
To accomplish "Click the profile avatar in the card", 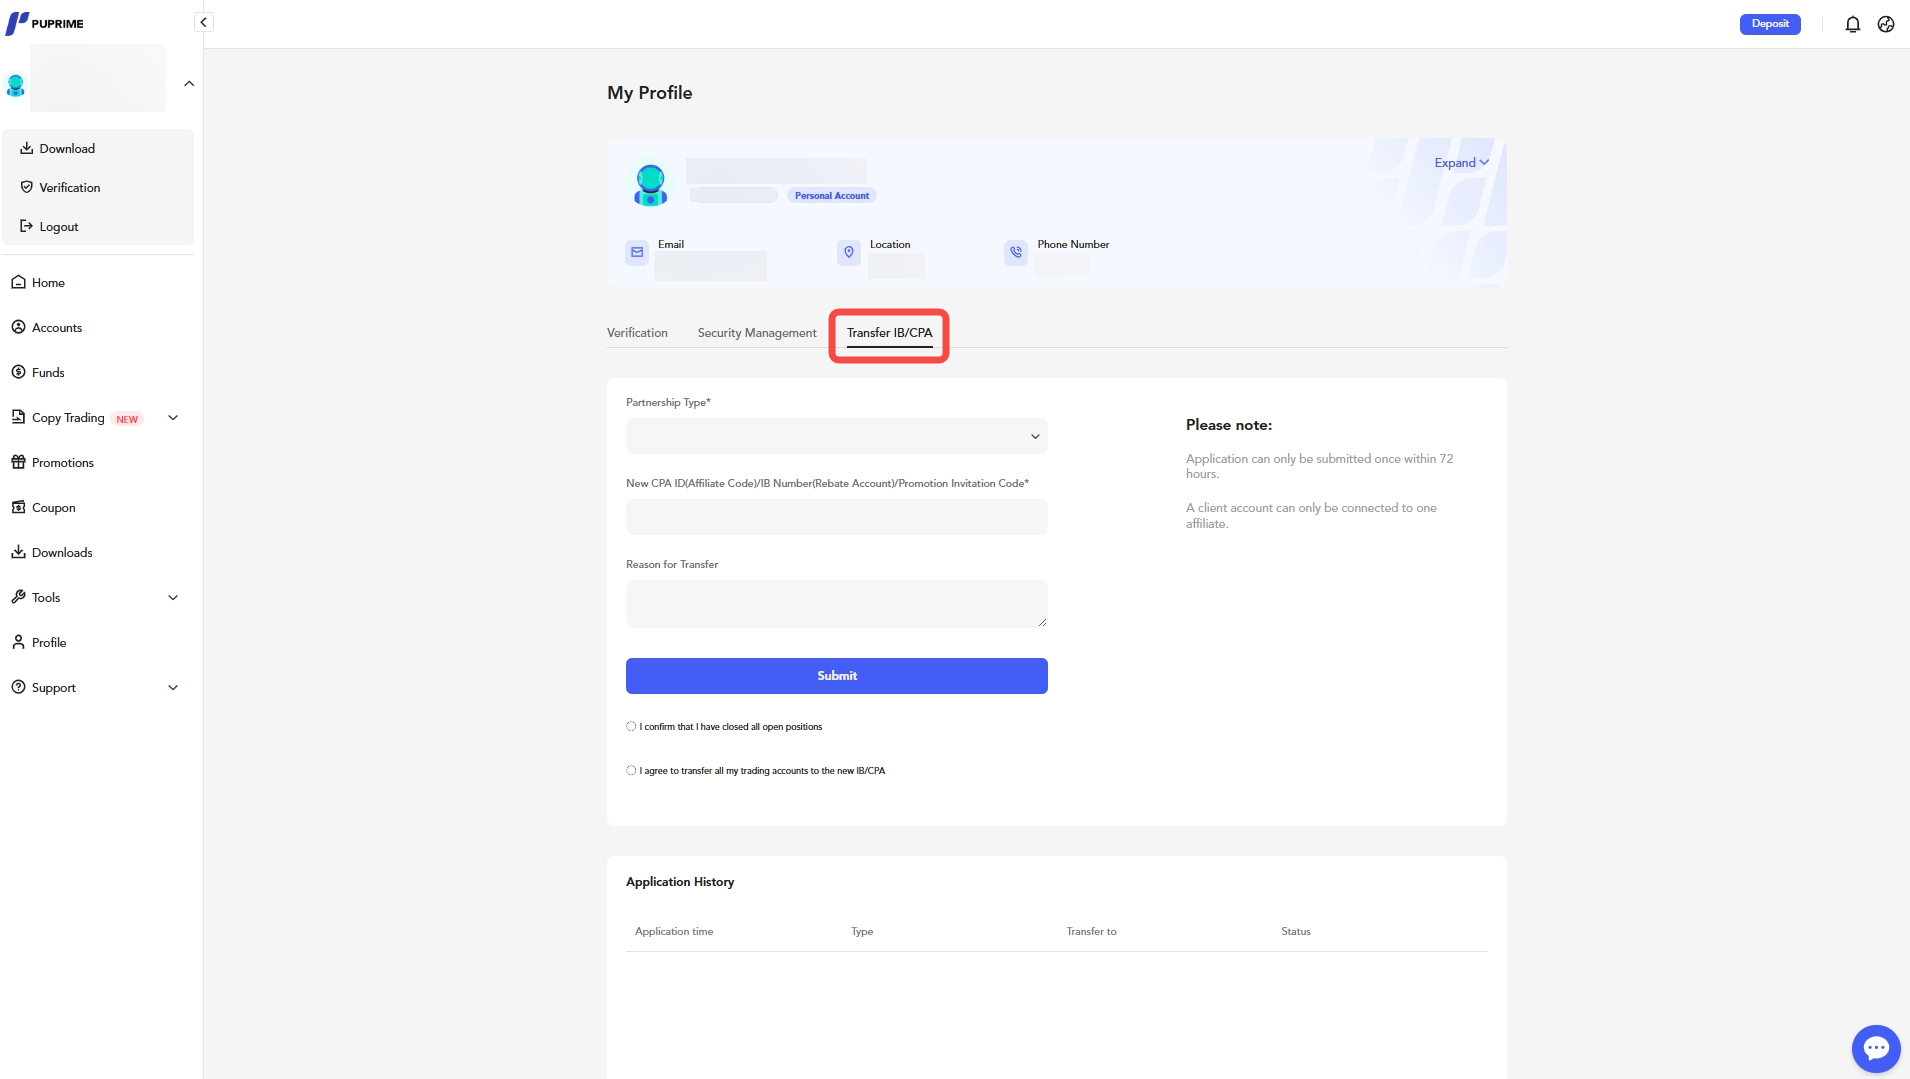I will (x=650, y=185).
